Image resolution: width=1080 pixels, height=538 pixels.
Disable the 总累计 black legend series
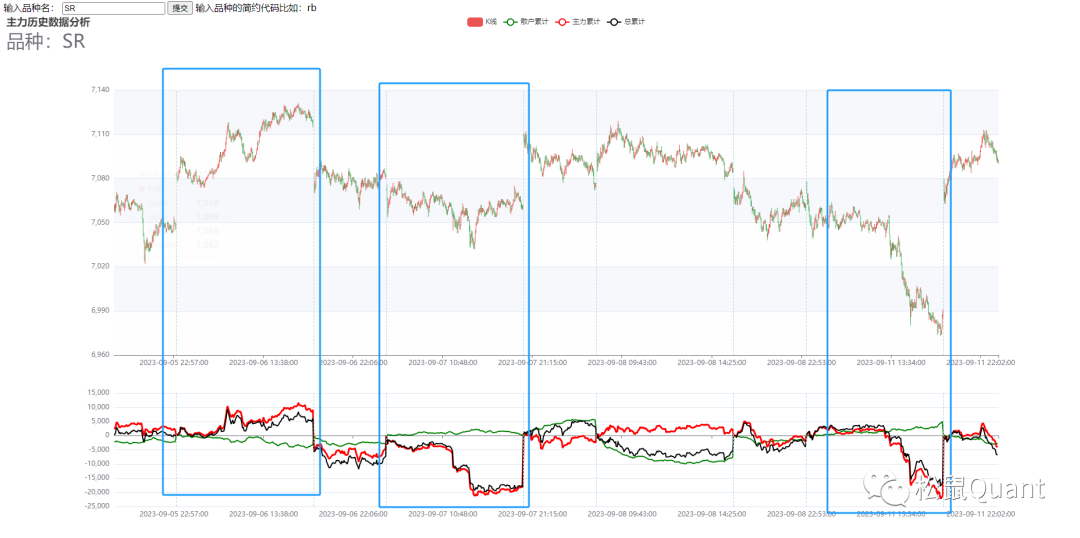tap(626, 22)
